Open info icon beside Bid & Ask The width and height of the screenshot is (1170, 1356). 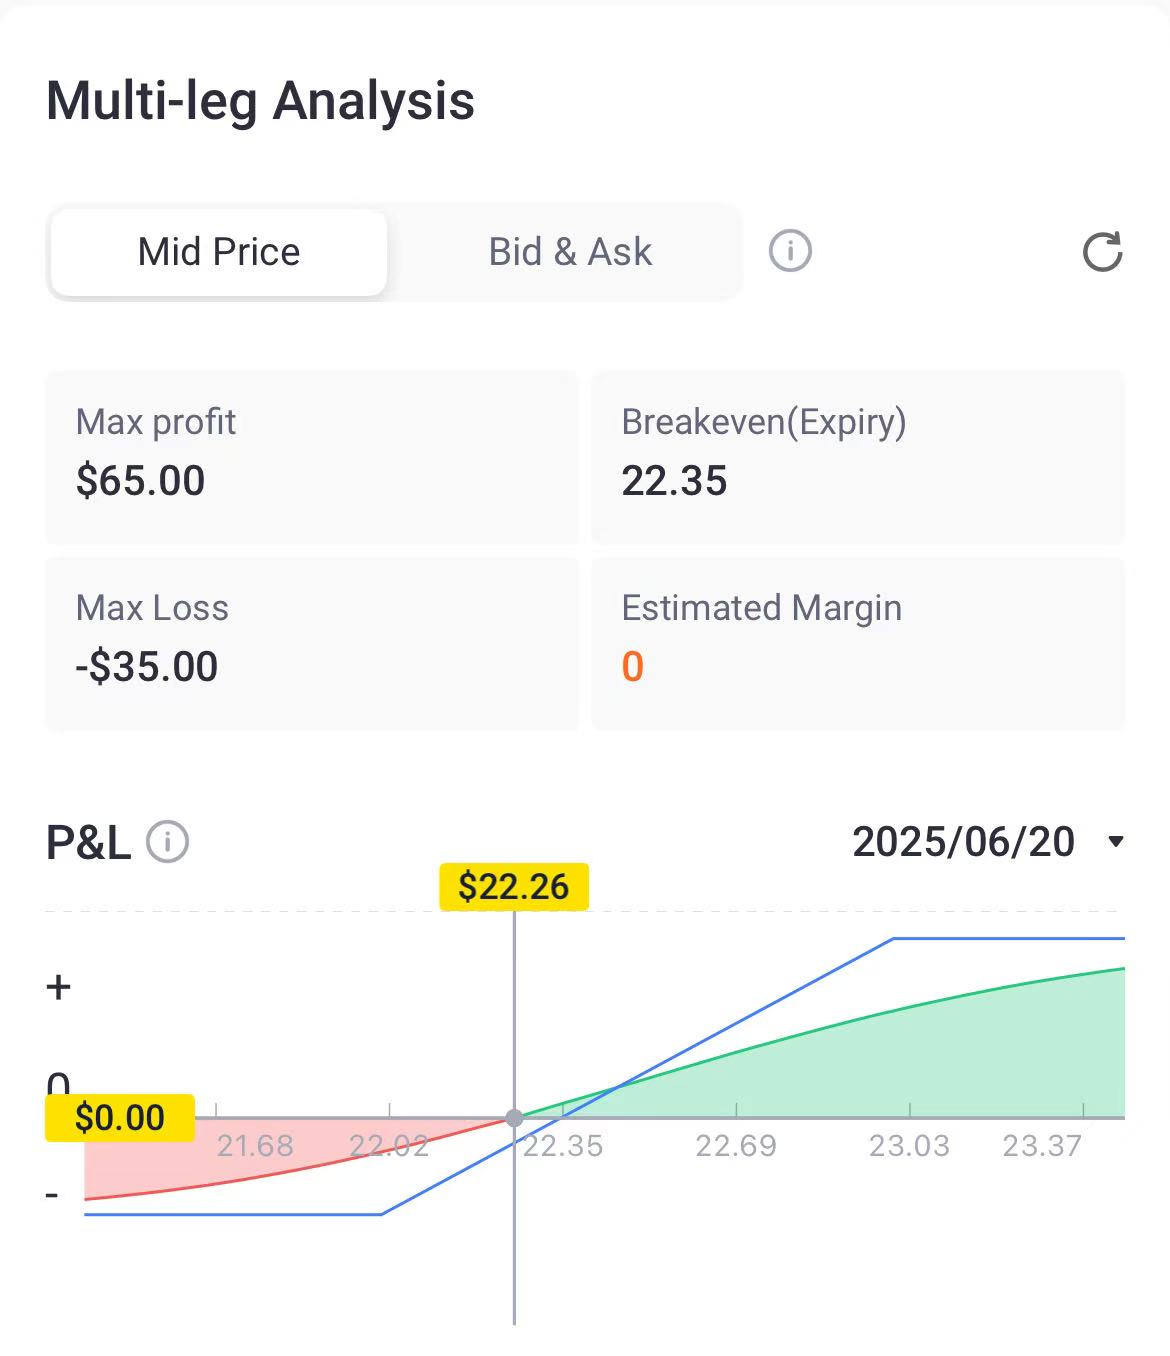click(x=789, y=250)
